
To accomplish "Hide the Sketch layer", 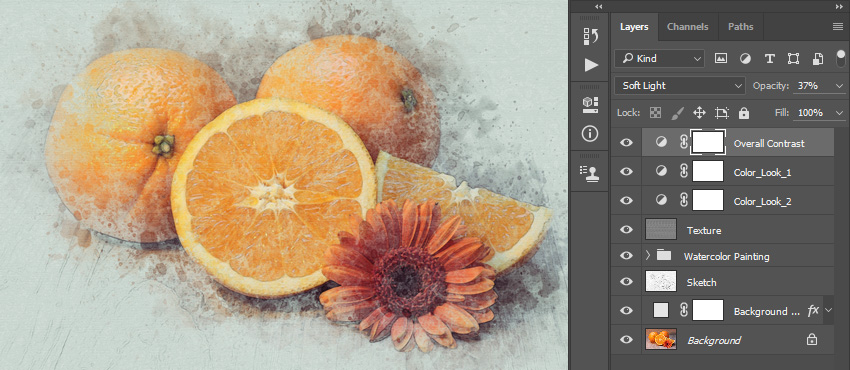I will [626, 281].
